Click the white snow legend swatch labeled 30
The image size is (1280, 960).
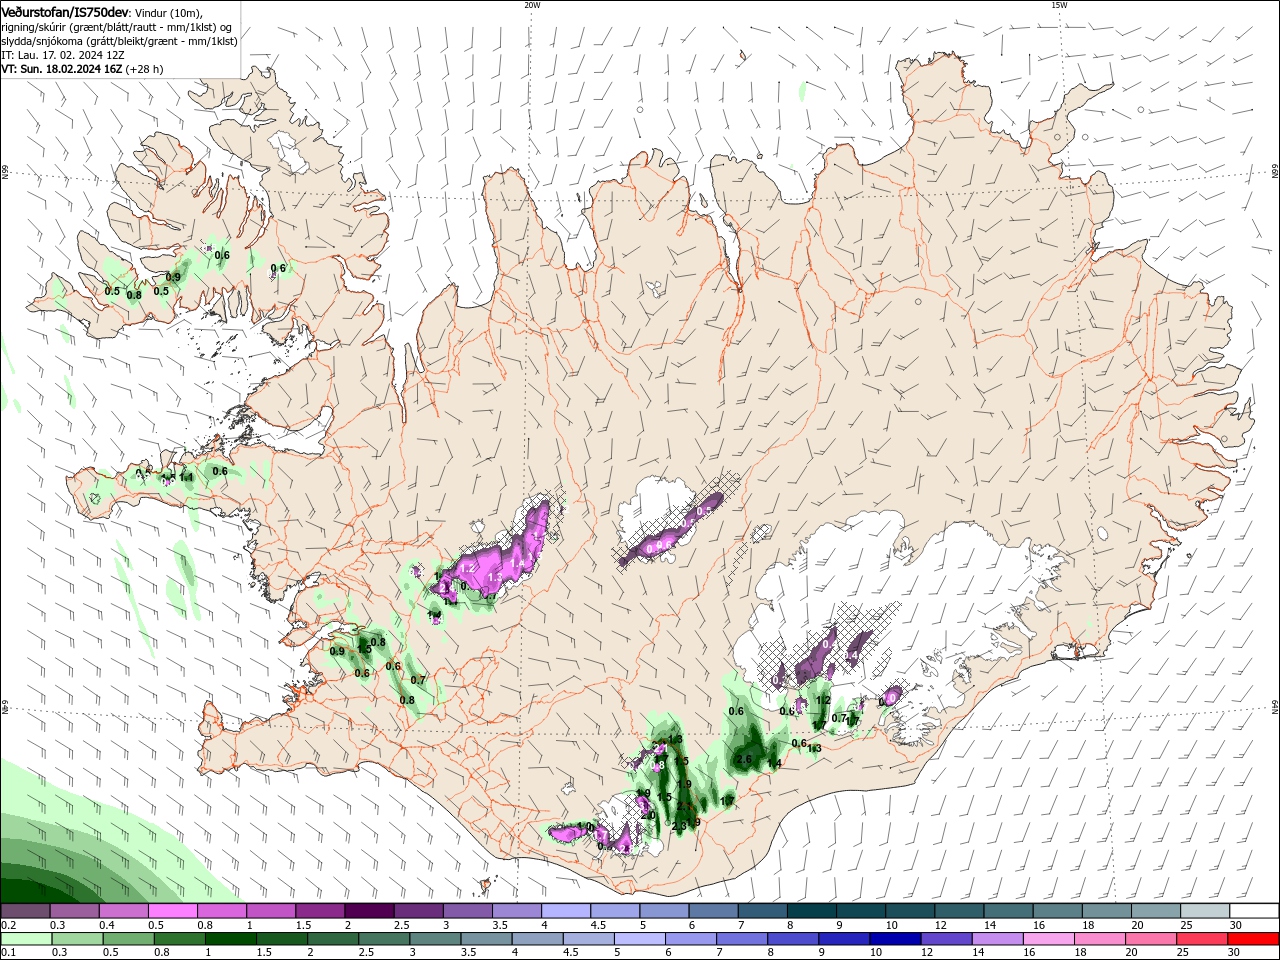click(x=1252, y=911)
